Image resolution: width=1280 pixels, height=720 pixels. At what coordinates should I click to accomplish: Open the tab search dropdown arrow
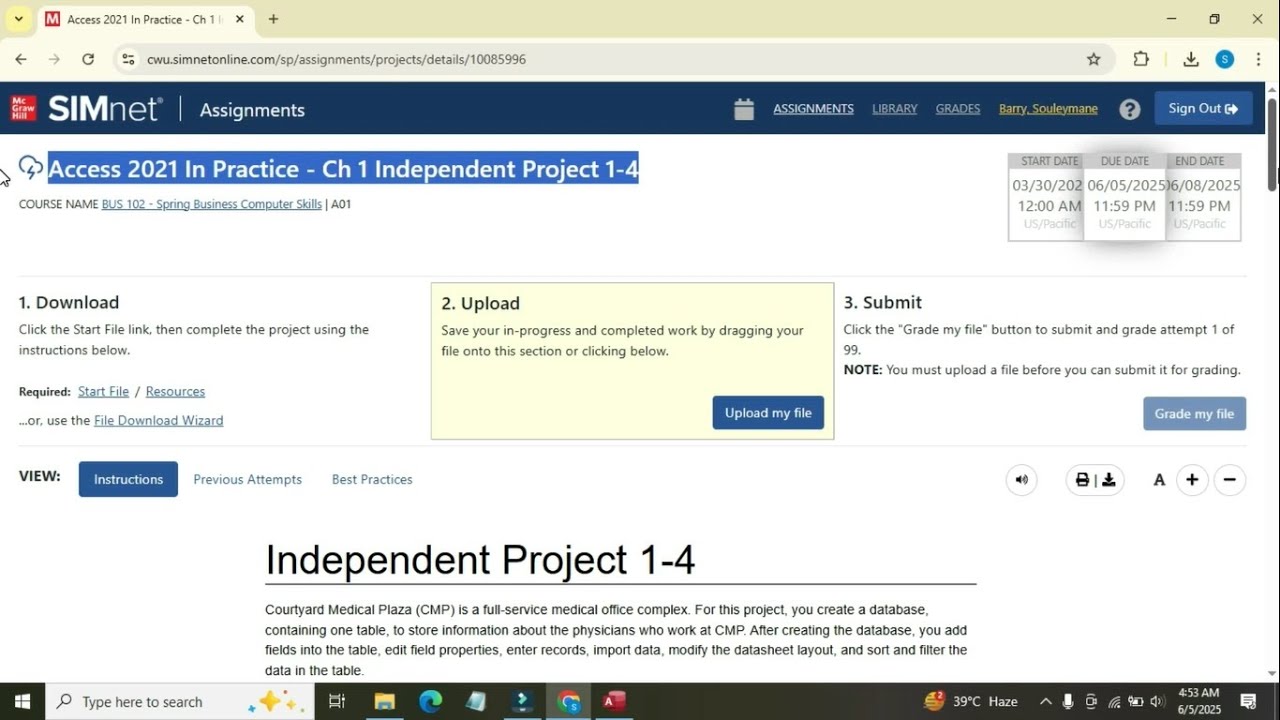click(18, 19)
